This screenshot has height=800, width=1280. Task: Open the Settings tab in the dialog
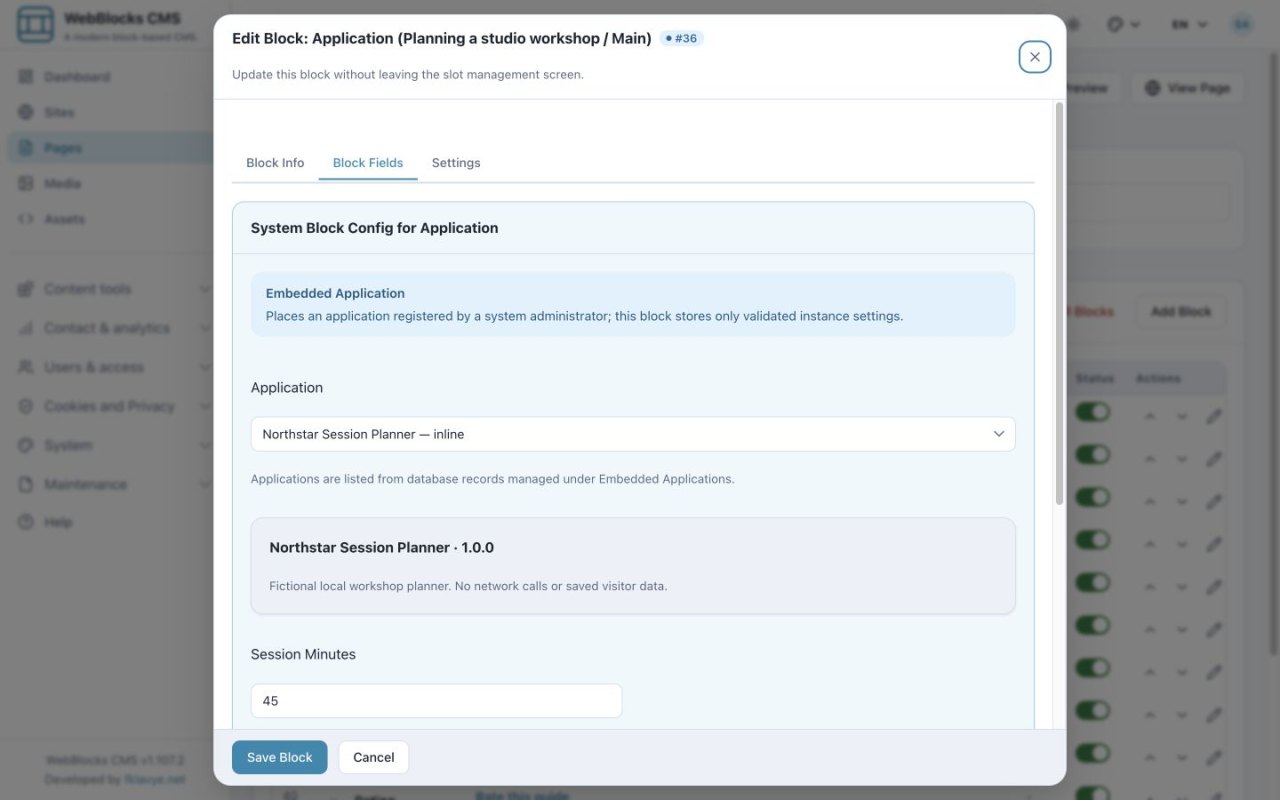tap(456, 163)
